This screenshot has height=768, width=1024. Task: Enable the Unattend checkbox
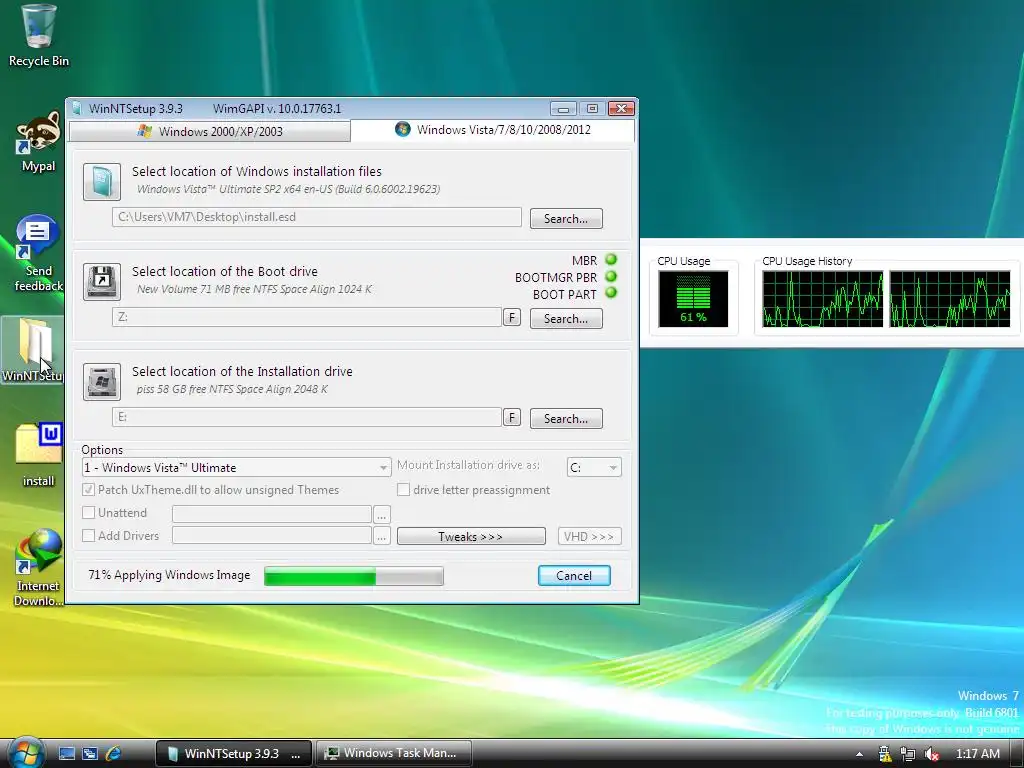click(88, 513)
